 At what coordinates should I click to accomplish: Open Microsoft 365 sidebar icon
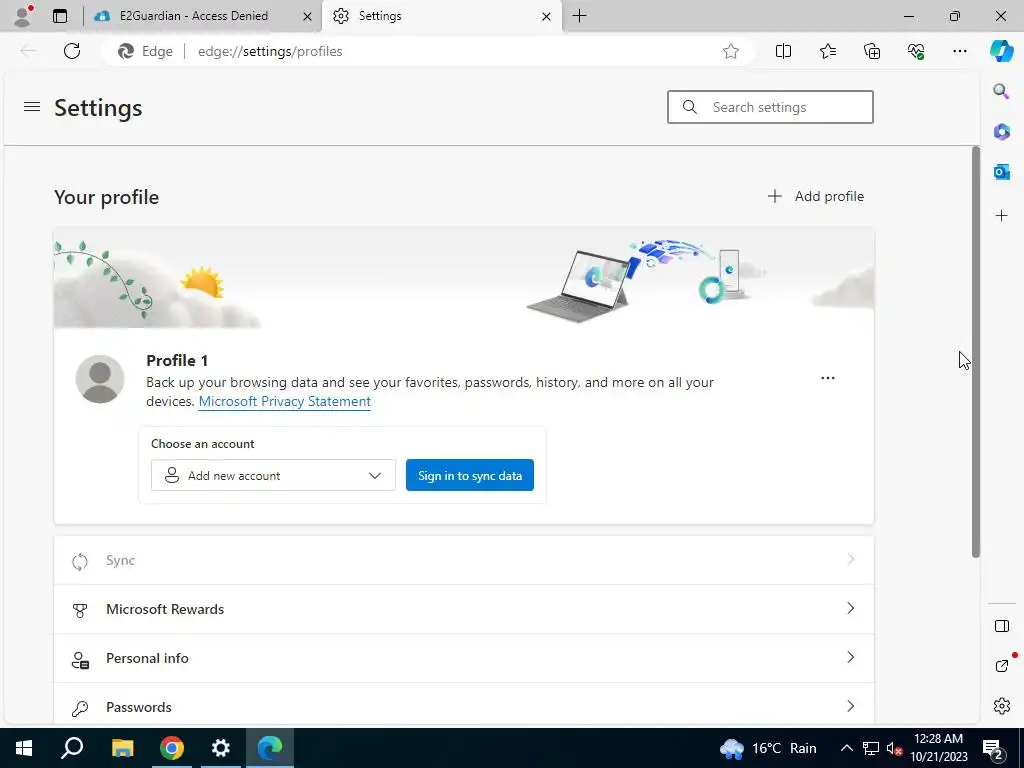click(1001, 131)
